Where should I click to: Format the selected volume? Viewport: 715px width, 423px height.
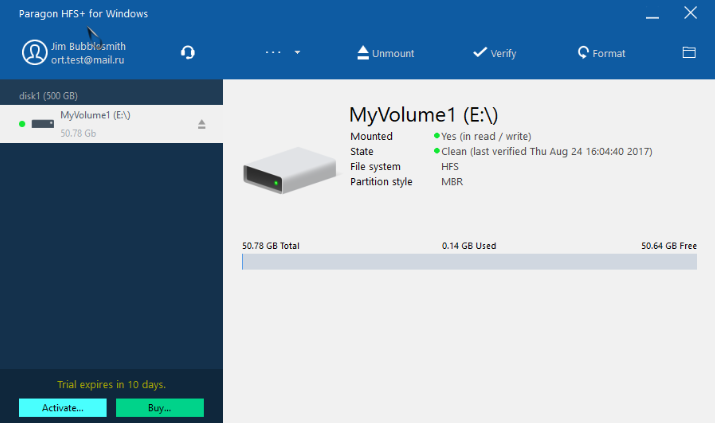pos(601,53)
